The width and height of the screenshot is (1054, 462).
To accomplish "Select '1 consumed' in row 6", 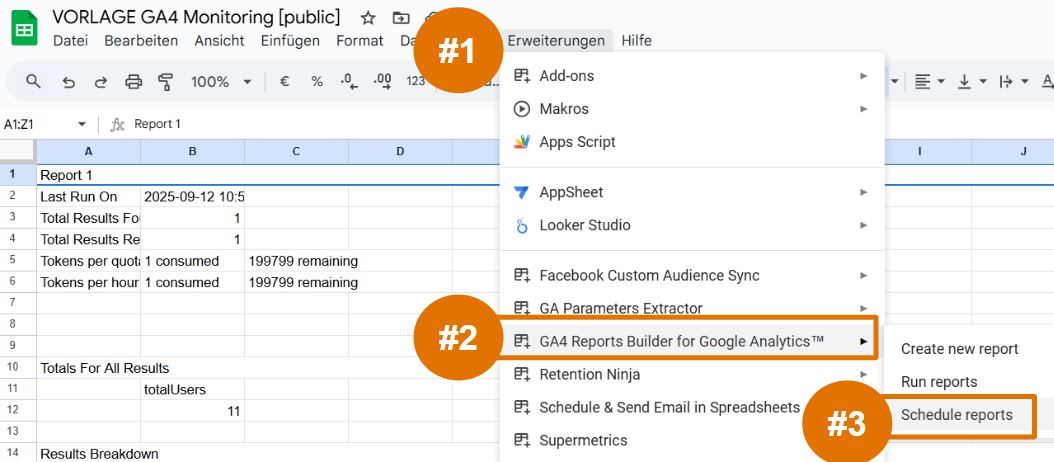I will [x=192, y=282].
